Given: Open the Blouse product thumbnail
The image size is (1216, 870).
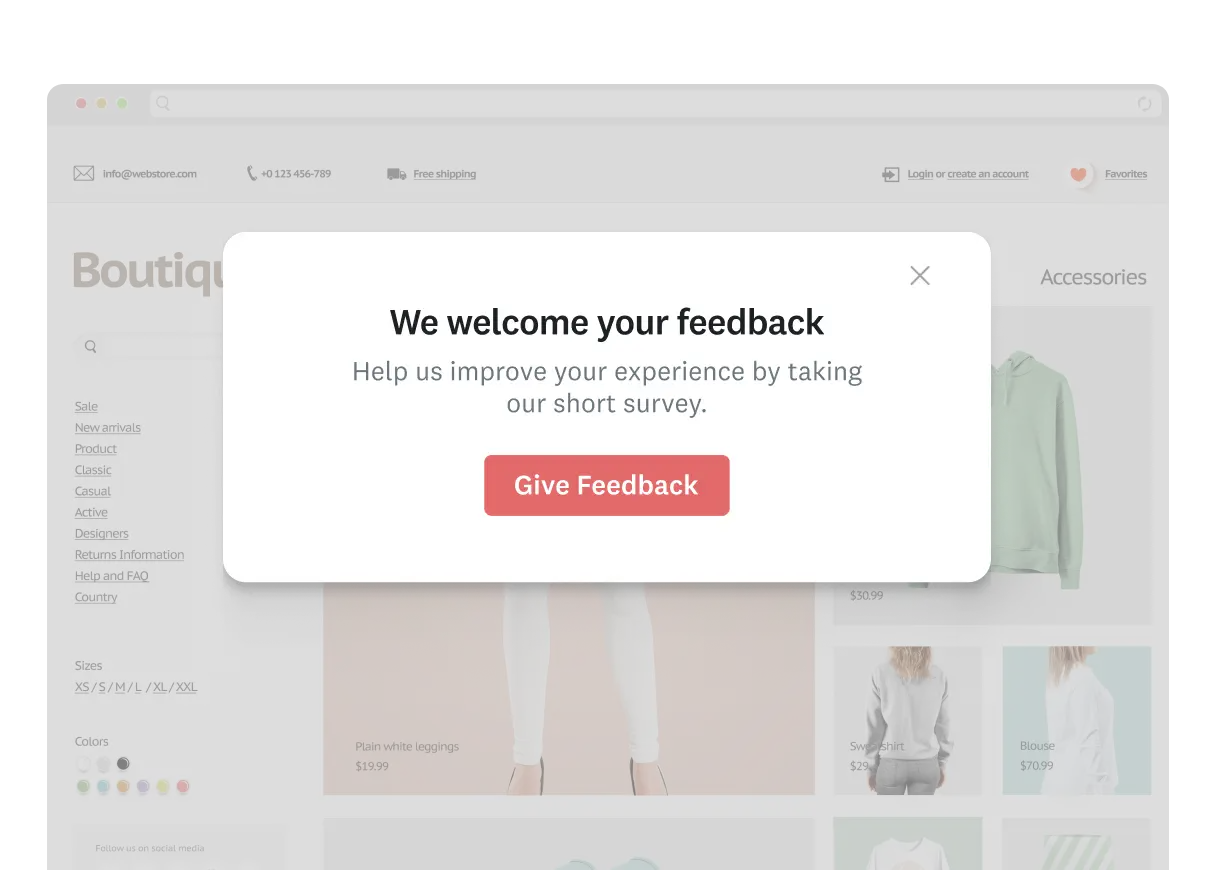Looking at the screenshot, I should (1077, 720).
